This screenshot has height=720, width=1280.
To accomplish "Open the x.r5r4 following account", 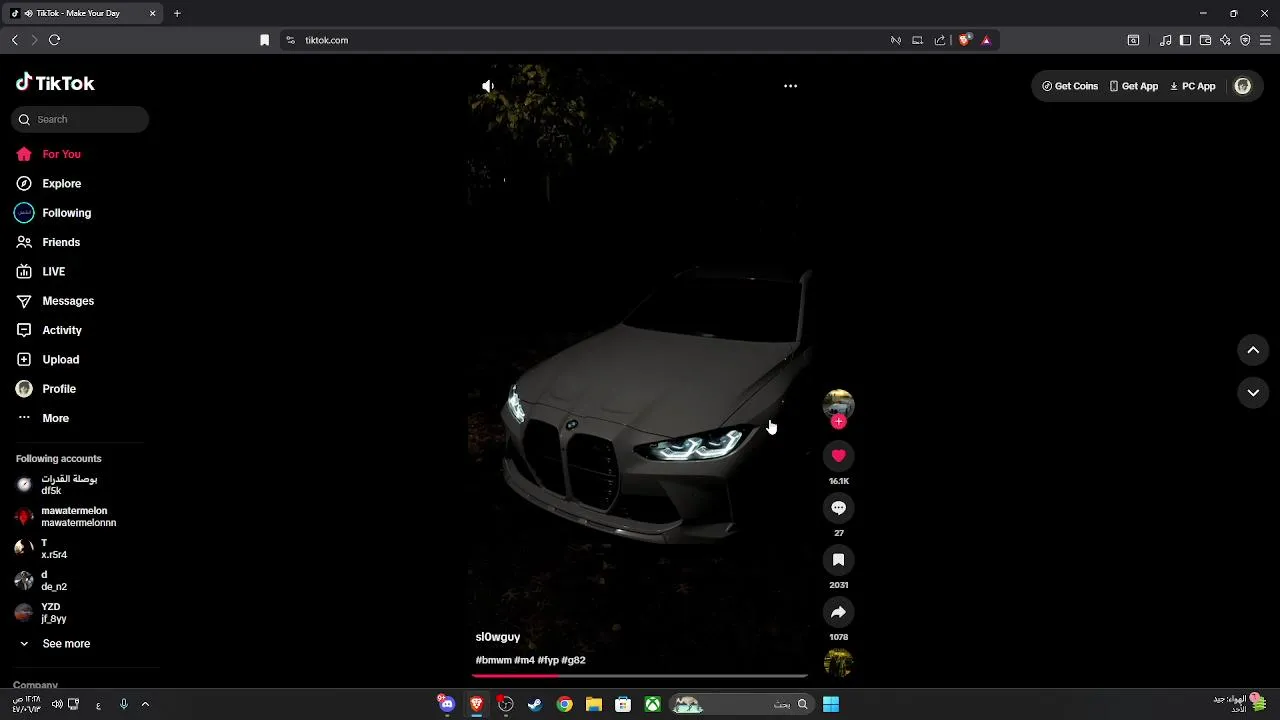I will [42, 549].
